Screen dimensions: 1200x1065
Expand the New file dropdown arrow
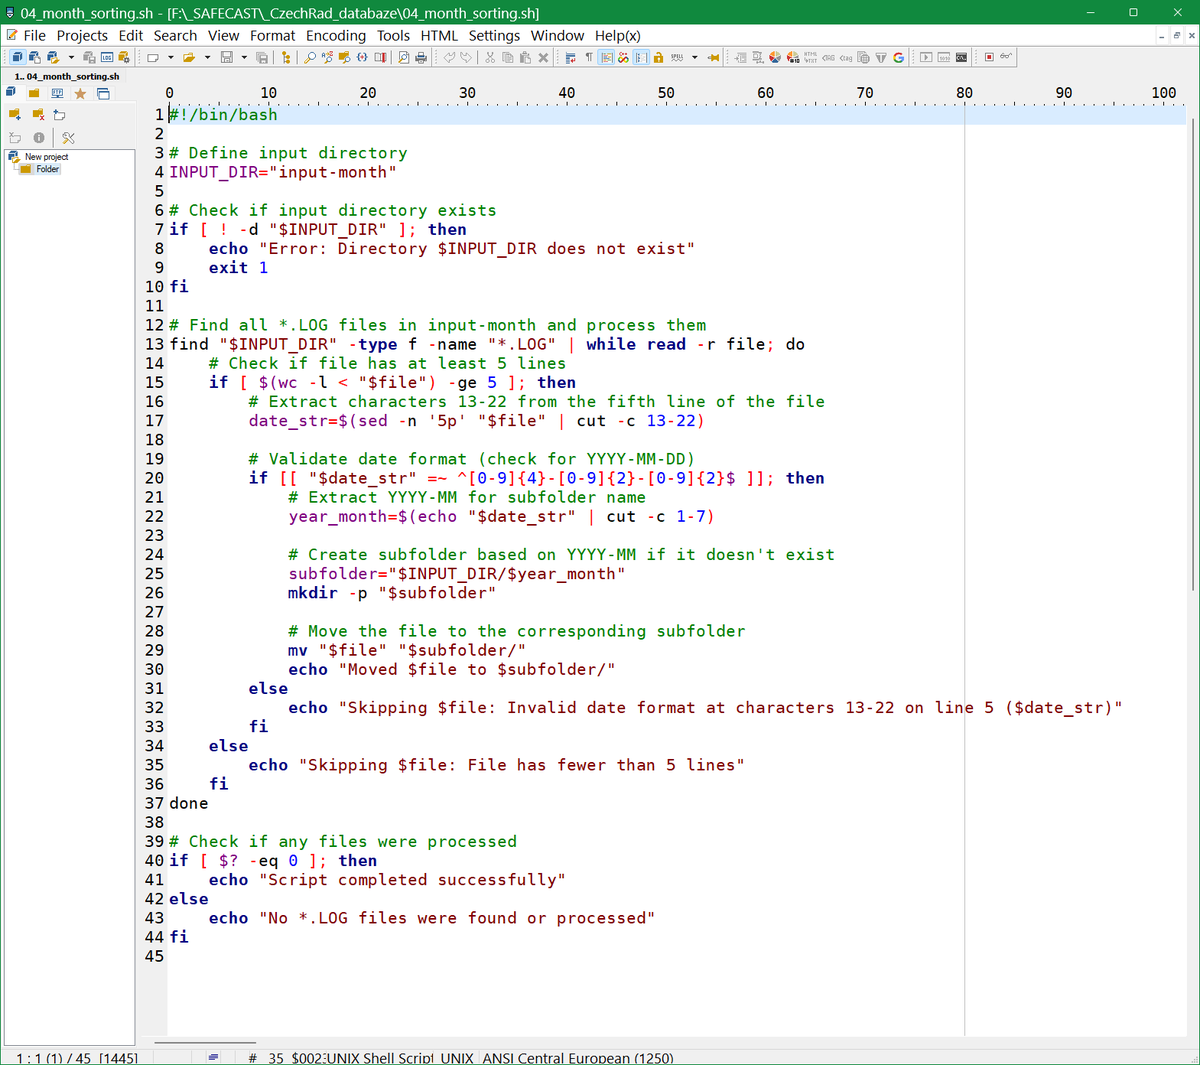pyautogui.click(x=171, y=58)
